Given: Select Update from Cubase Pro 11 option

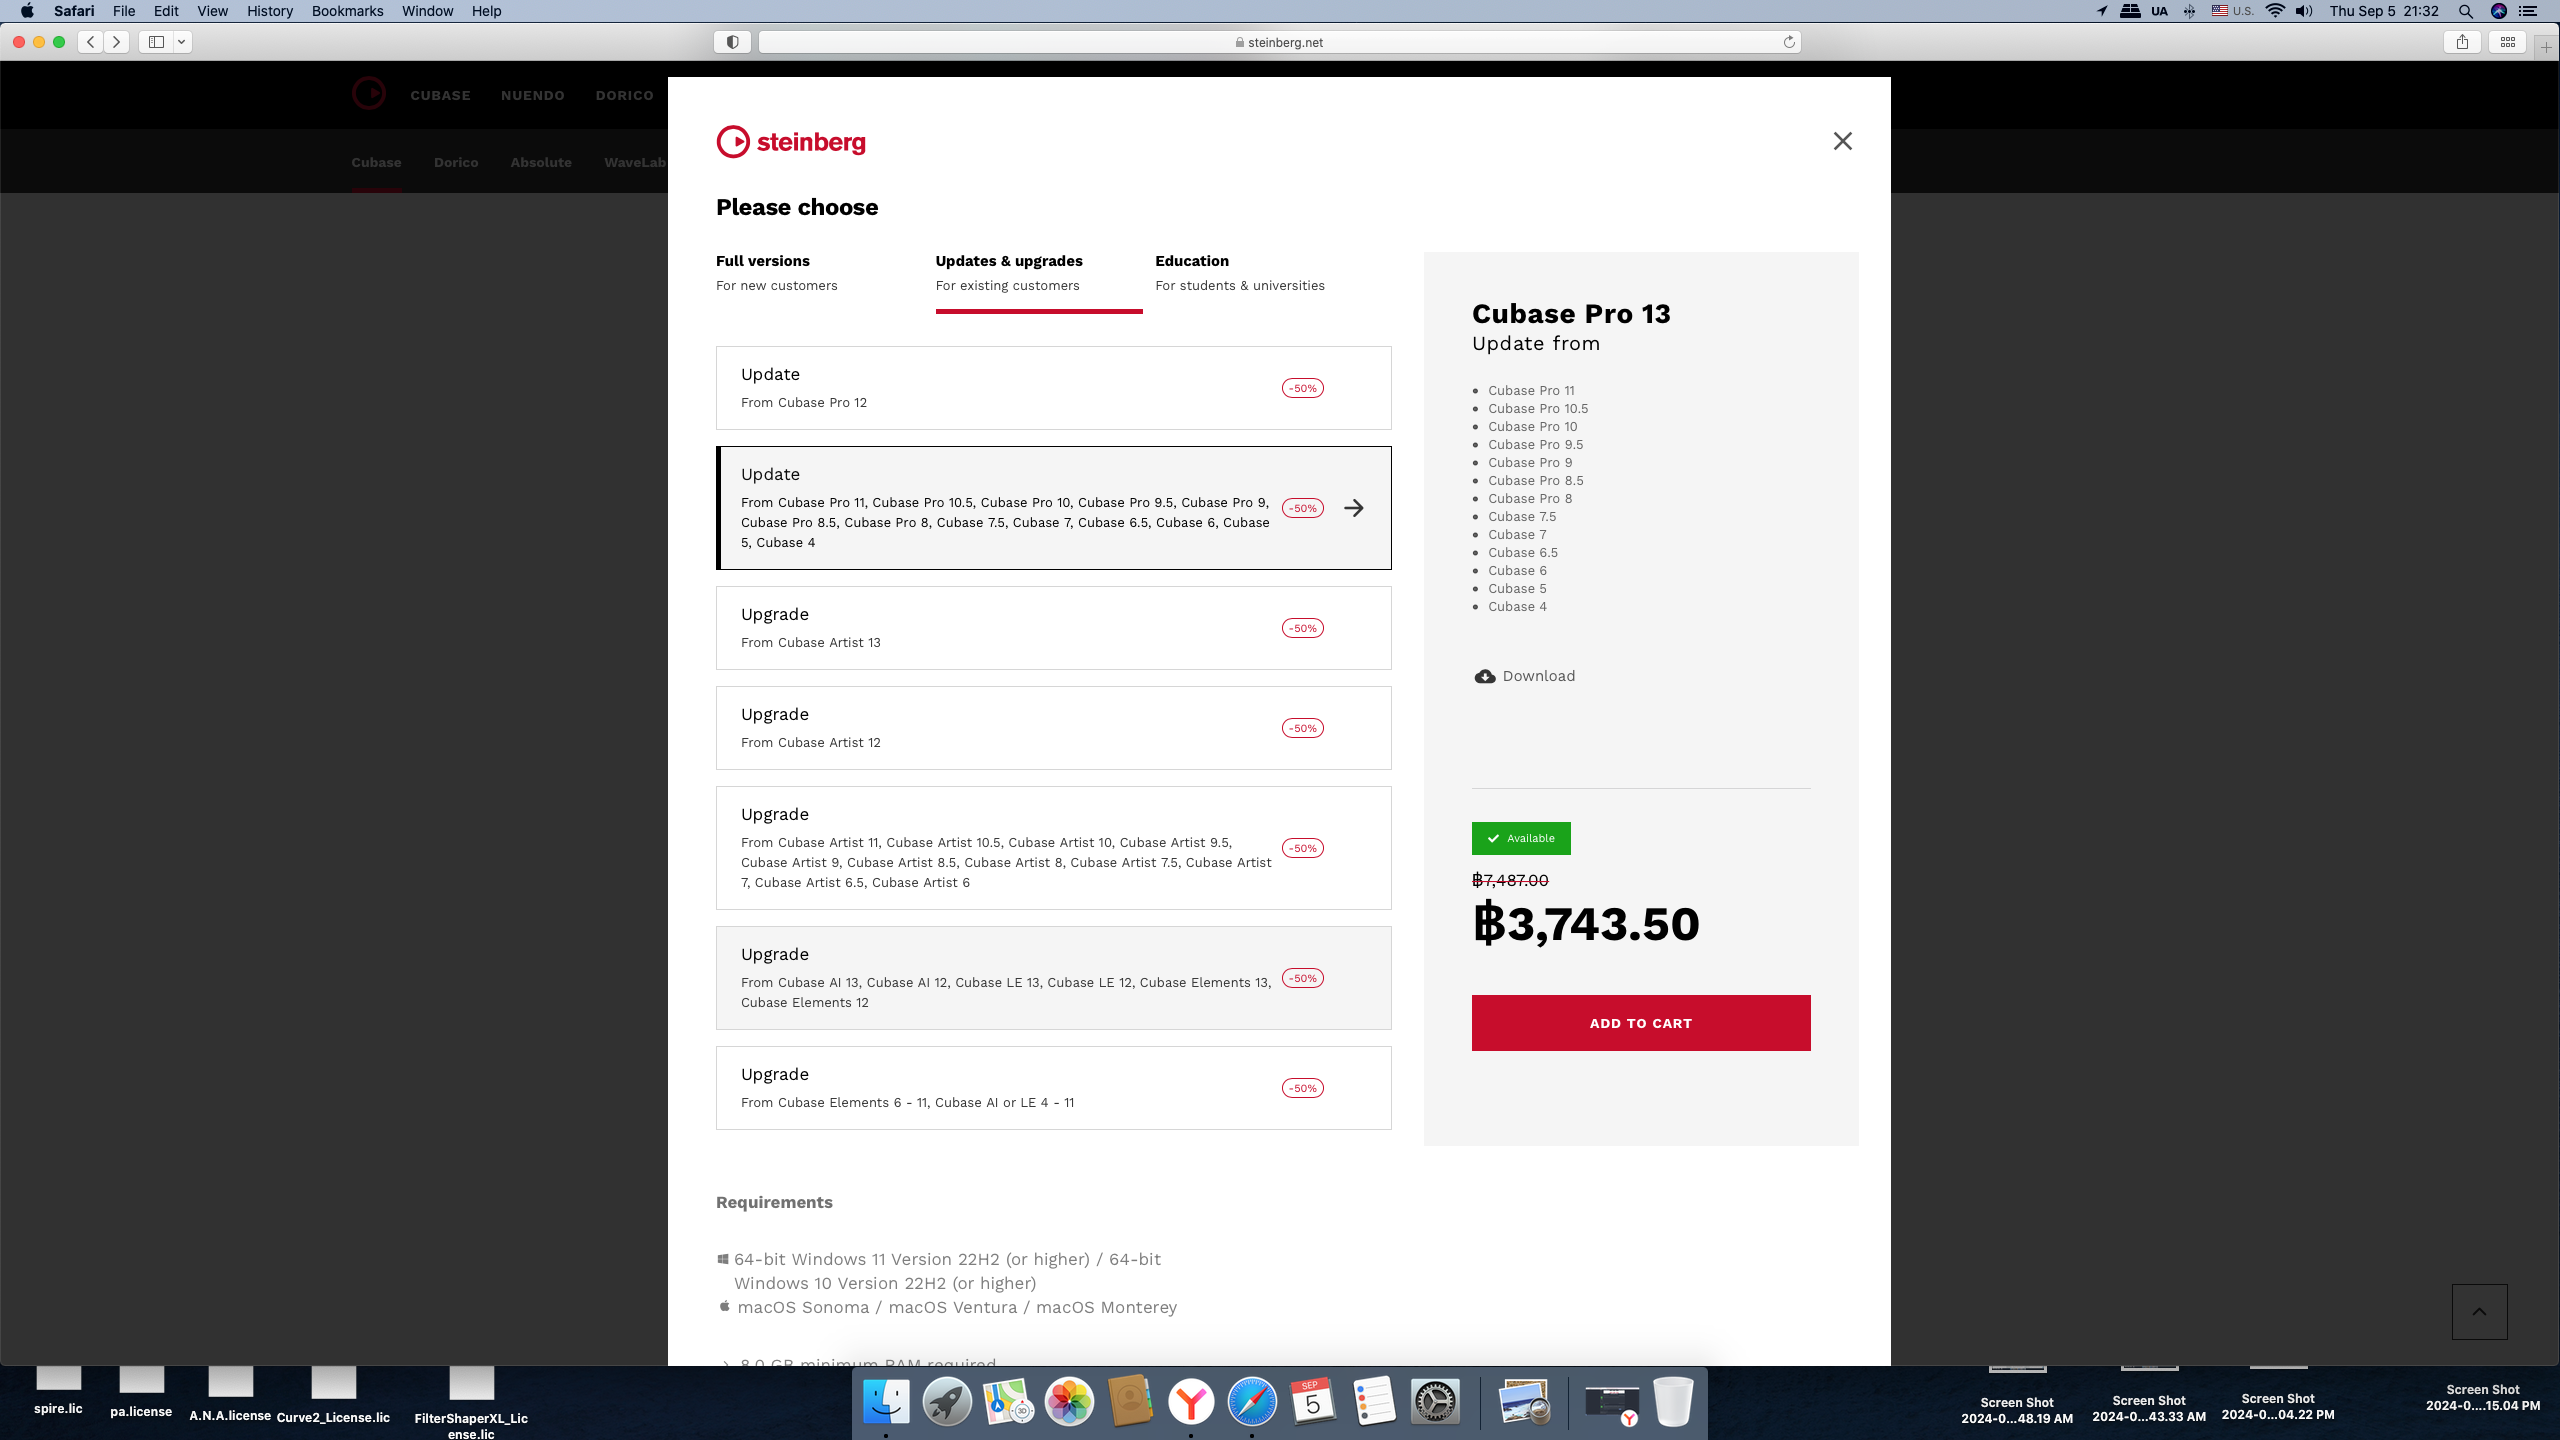Looking at the screenshot, I should tap(1054, 508).
